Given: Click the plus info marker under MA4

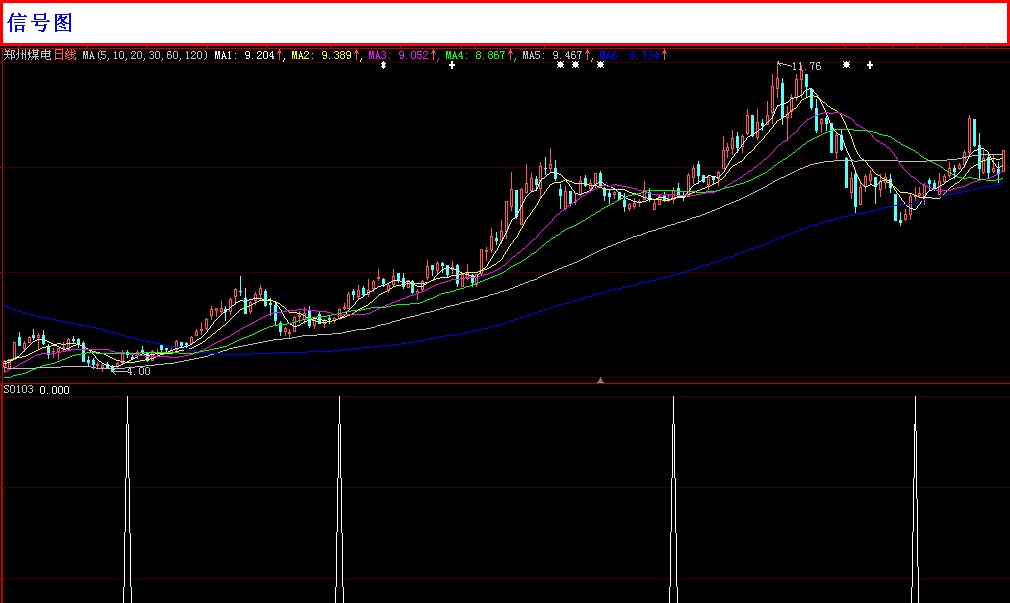Looking at the screenshot, I should pos(452,65).
